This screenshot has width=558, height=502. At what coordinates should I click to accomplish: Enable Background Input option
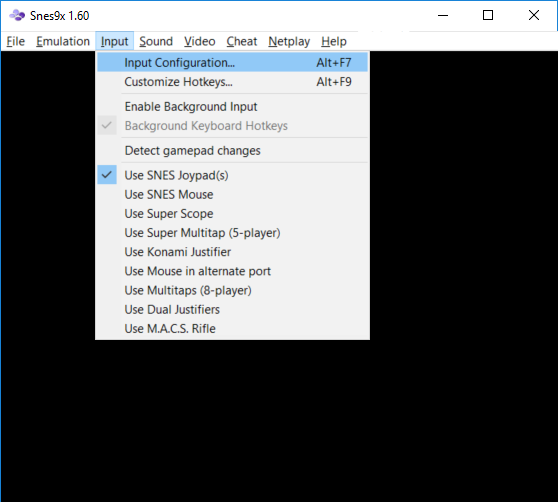pyautogui.click(x=232, y=106)
